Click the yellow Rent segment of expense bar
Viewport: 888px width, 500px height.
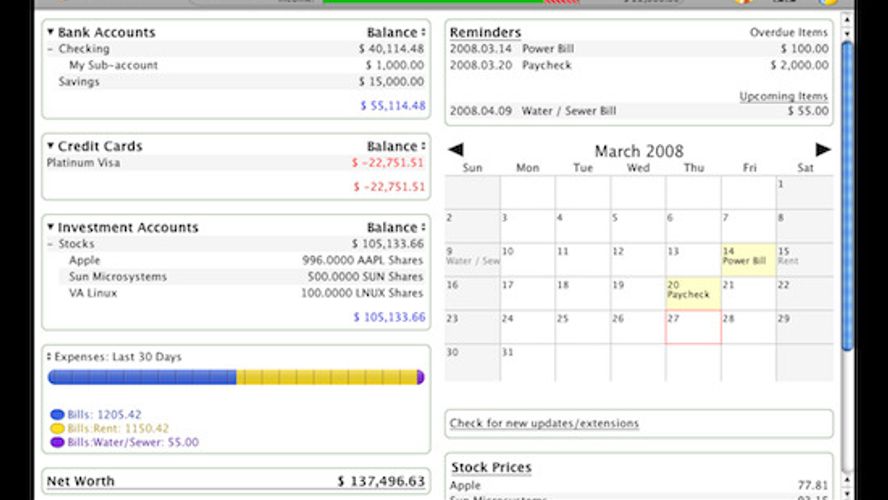(x=326, y=377)
